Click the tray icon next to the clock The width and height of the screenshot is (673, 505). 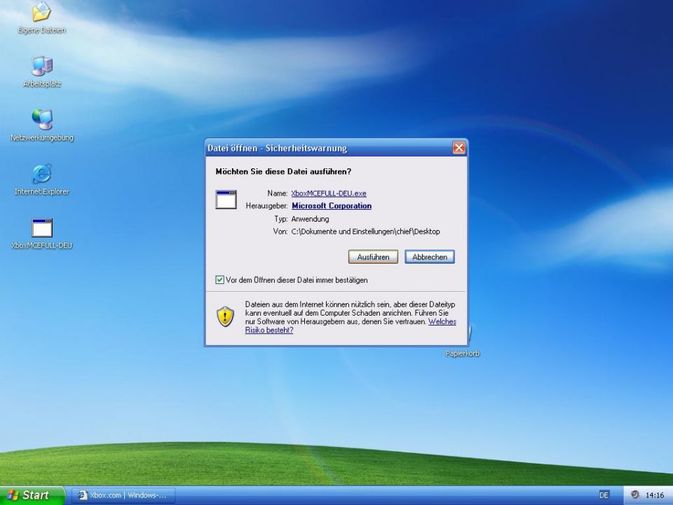coord(635,495)
